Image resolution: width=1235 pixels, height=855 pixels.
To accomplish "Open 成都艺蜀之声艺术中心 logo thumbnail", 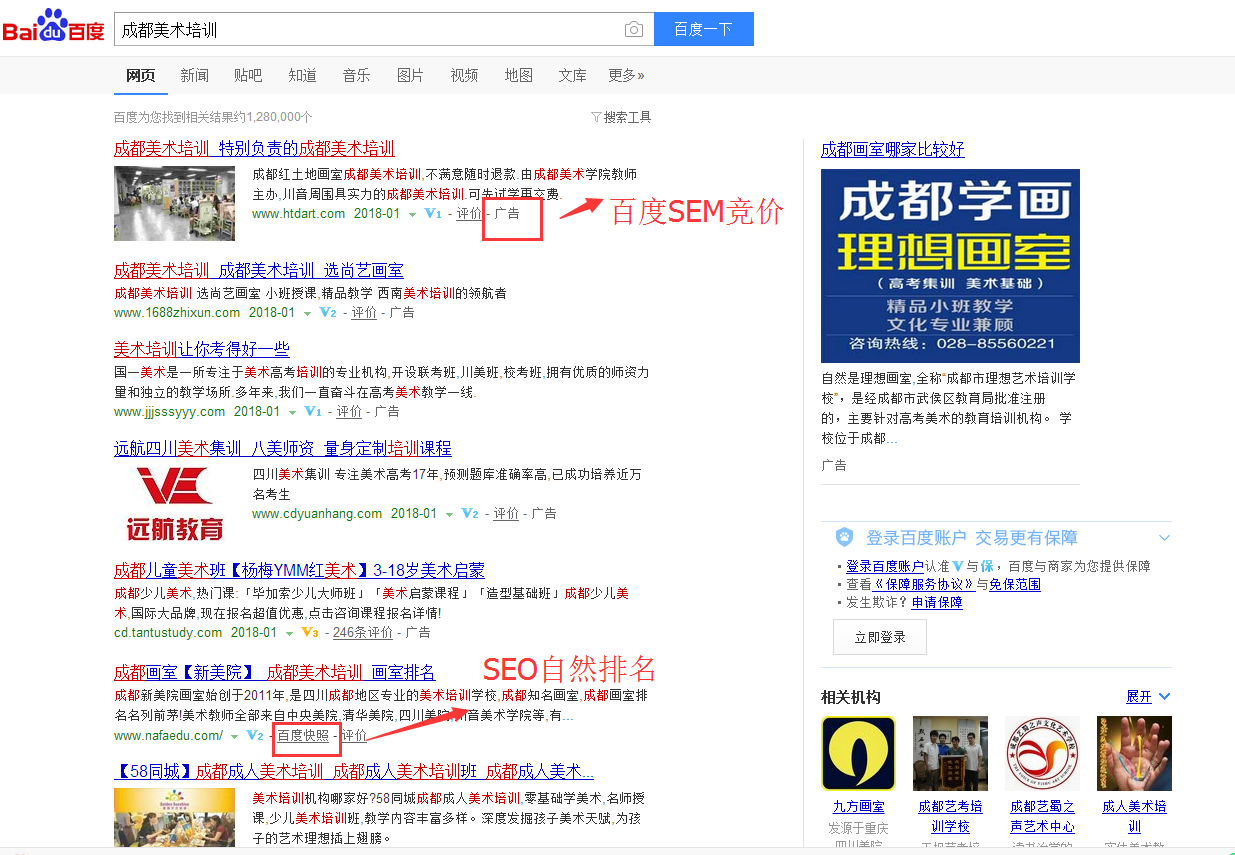I will coord(1042,753).
